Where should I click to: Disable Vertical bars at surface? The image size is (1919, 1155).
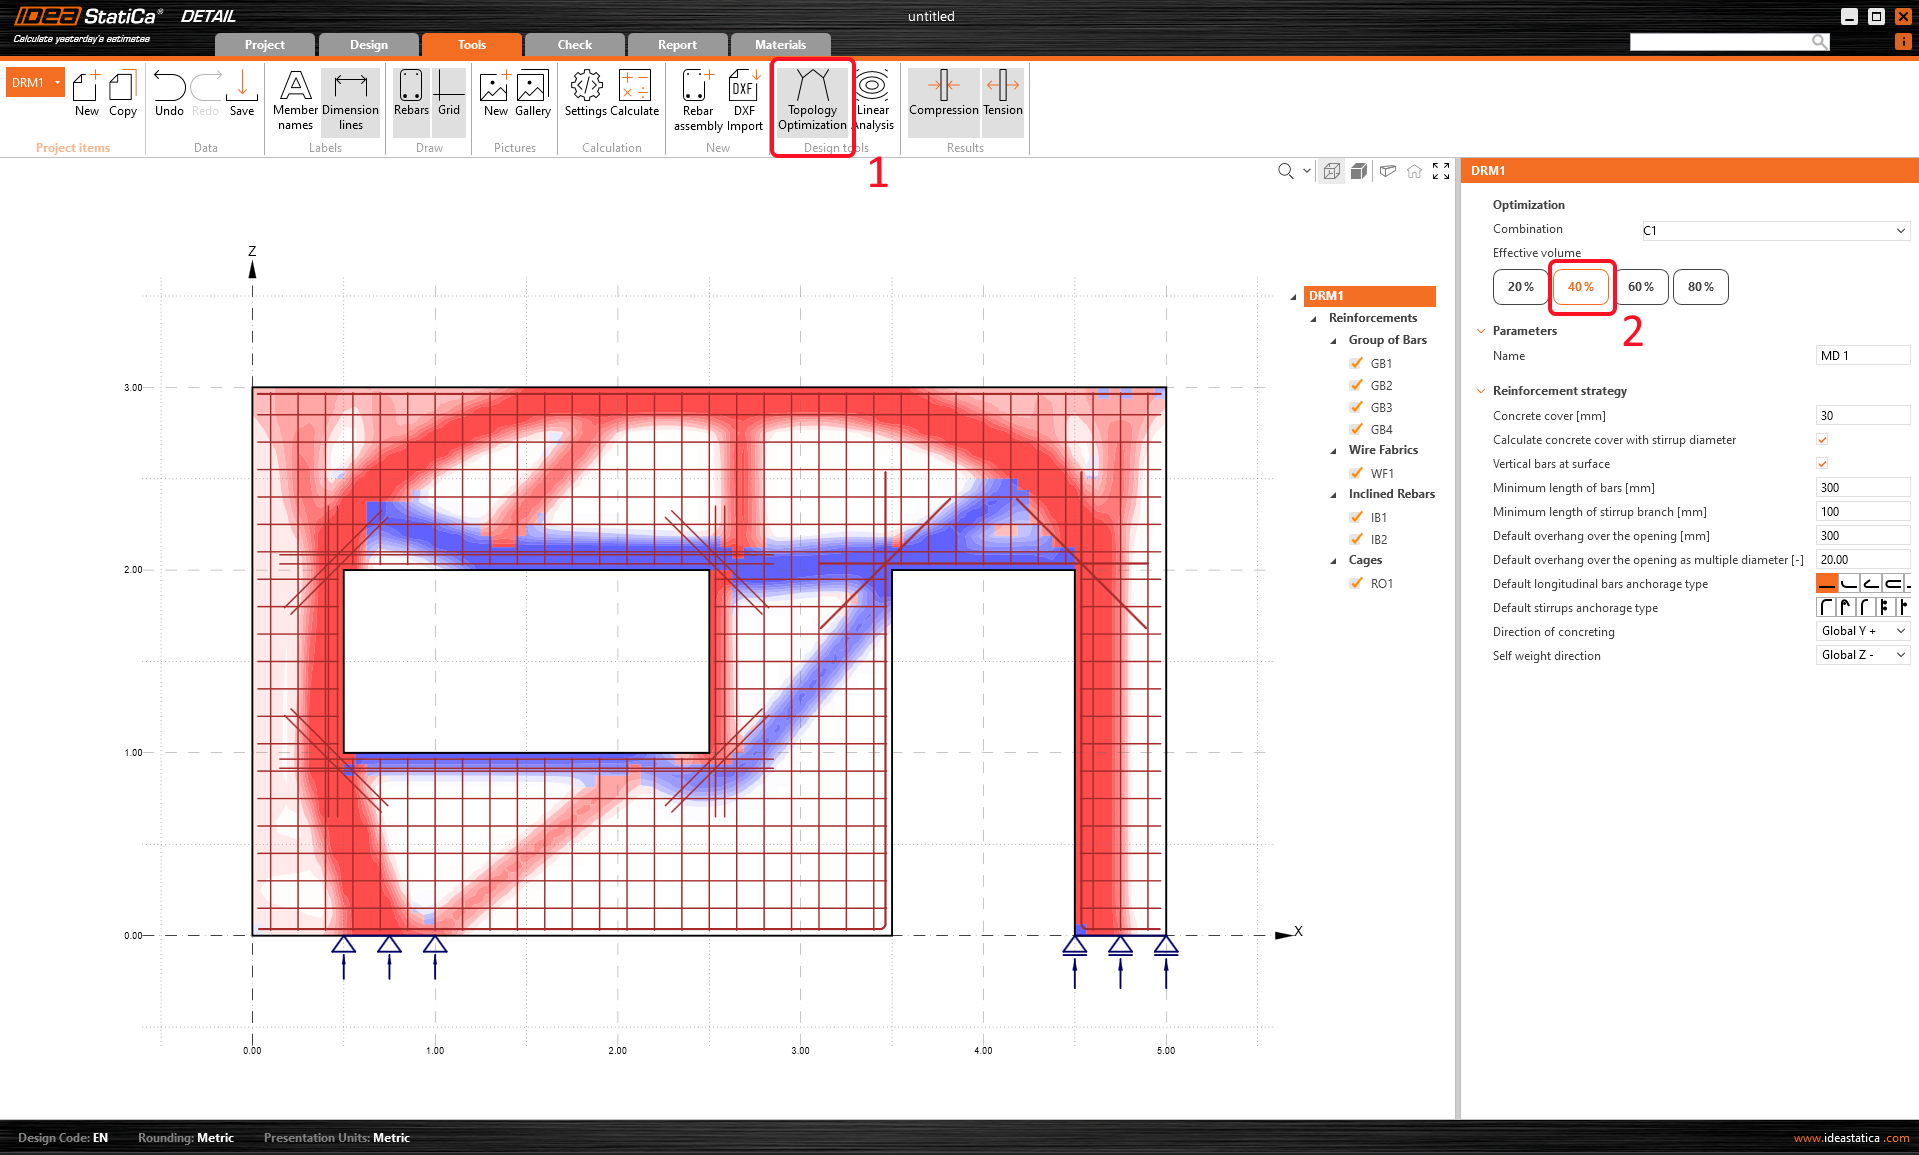click(1821, 463)
